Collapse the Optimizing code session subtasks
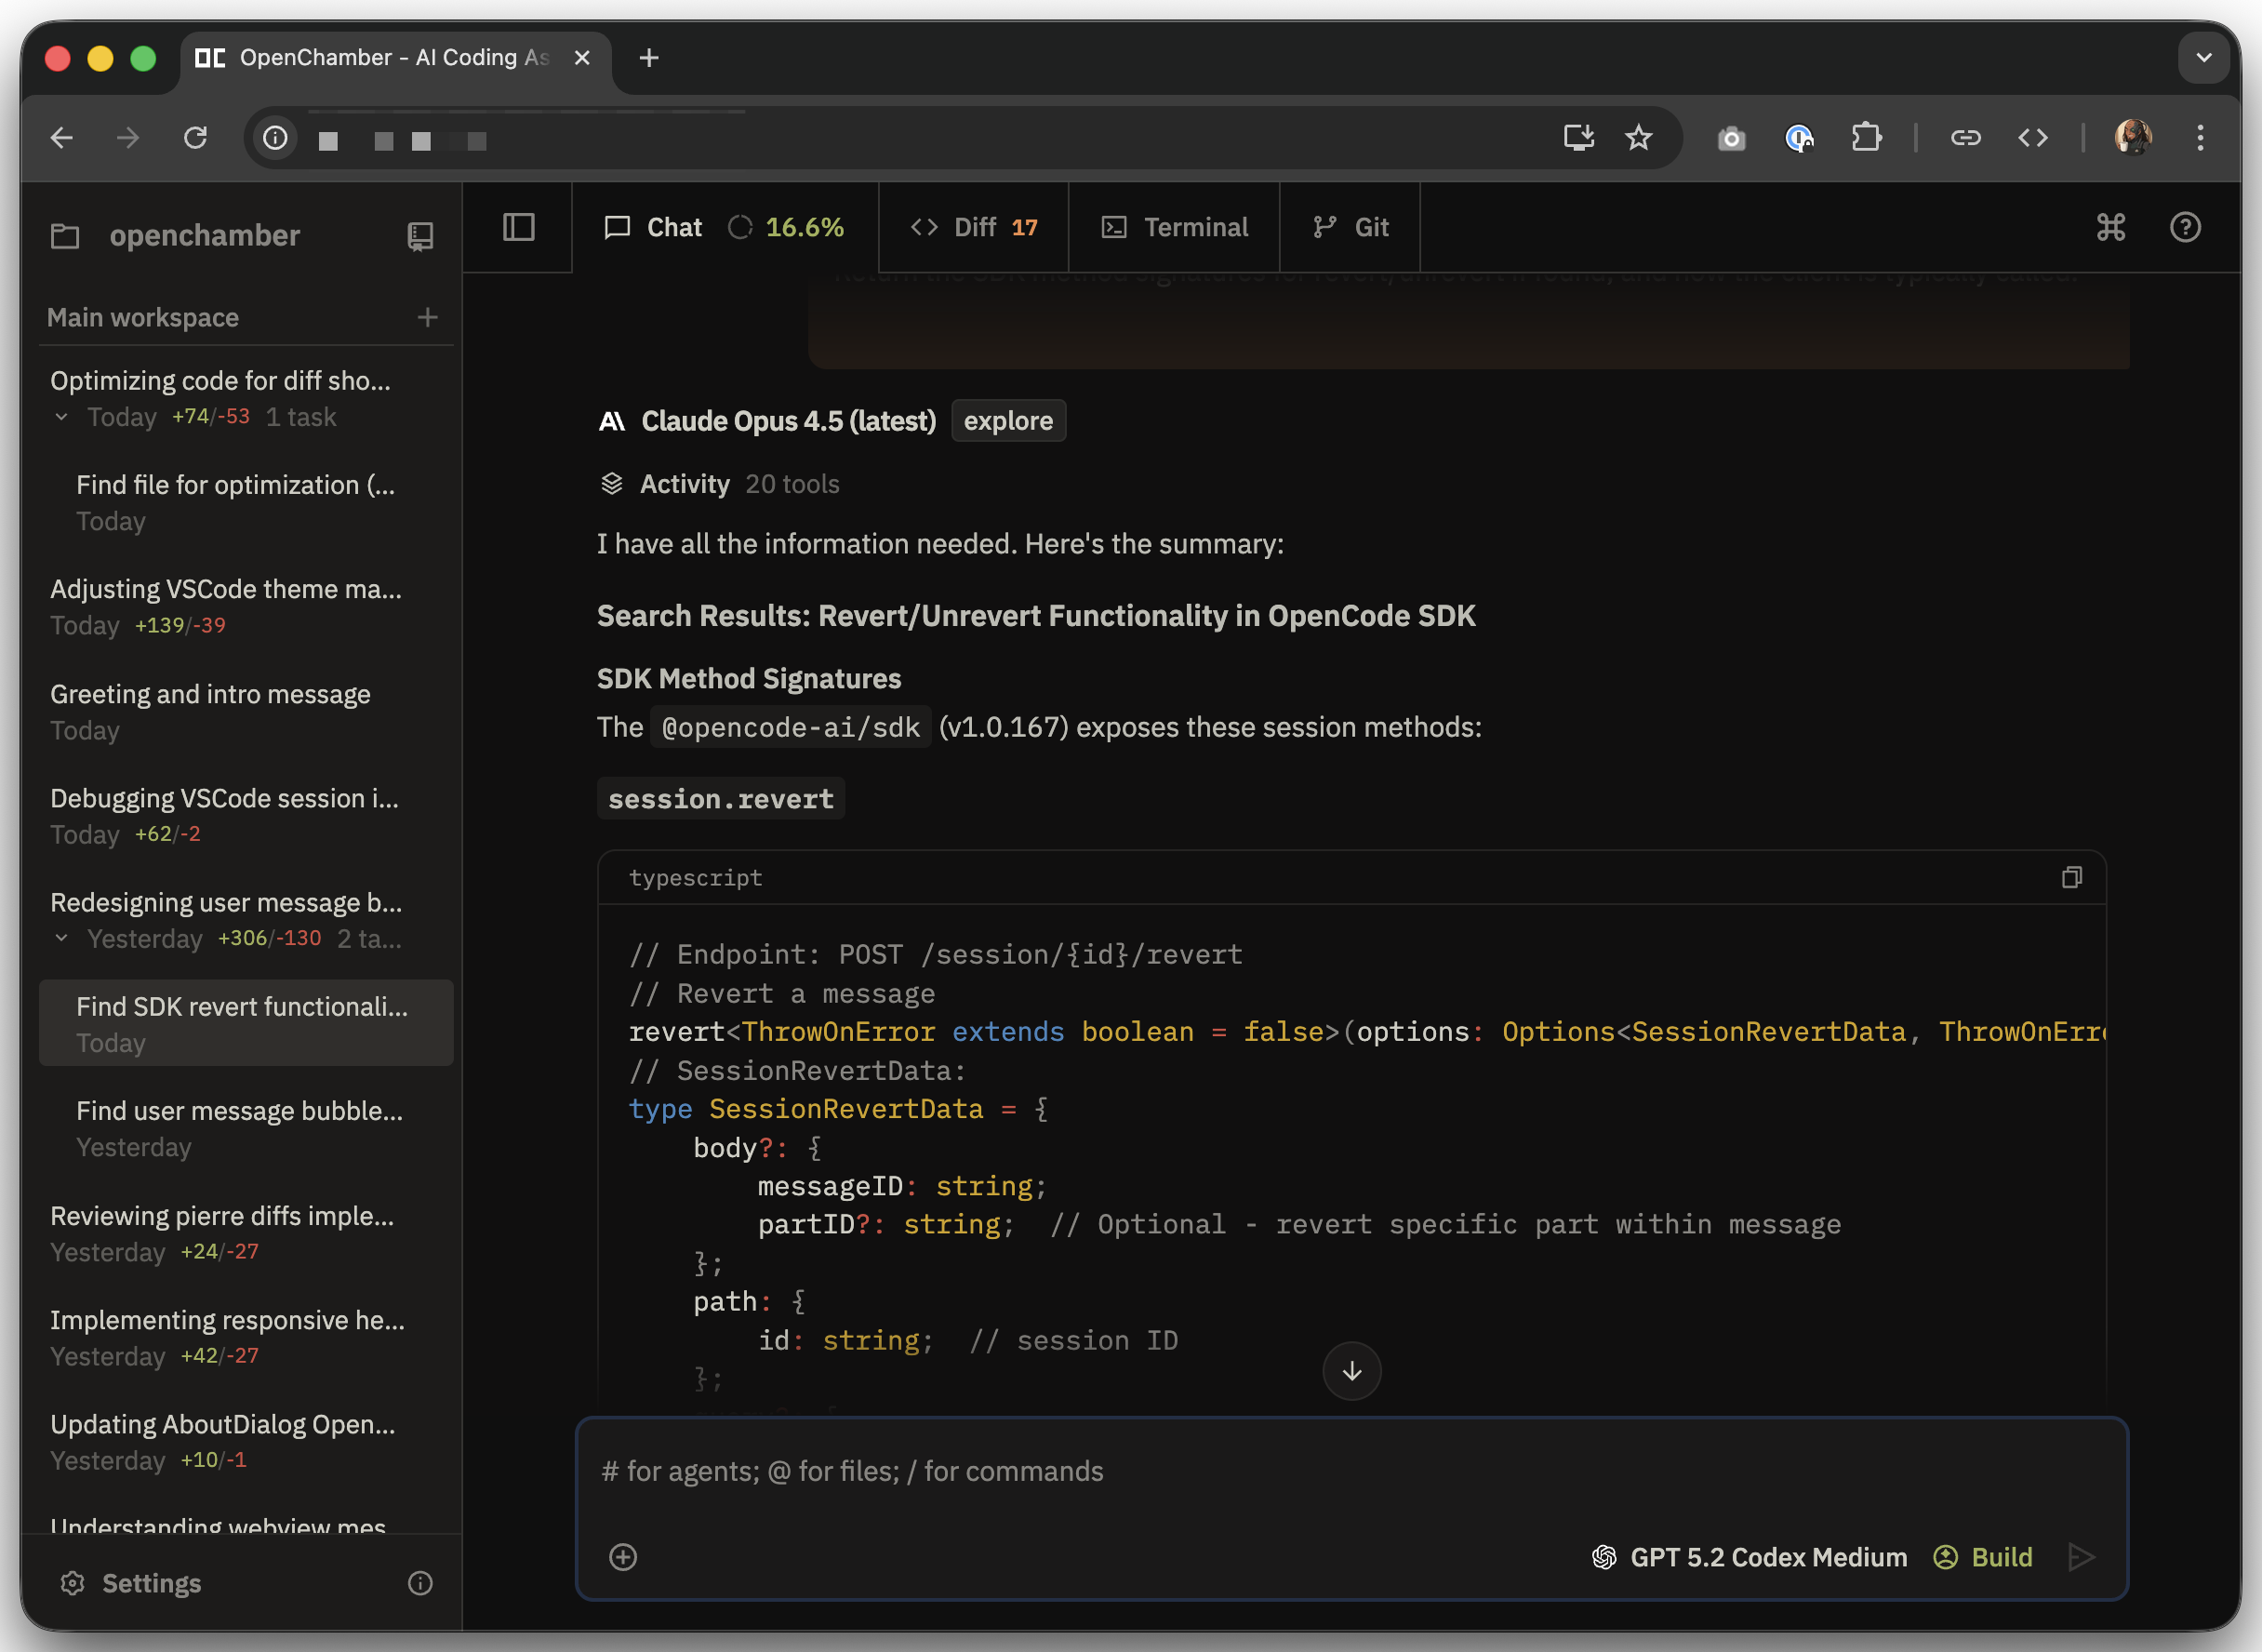 (62, 417)
